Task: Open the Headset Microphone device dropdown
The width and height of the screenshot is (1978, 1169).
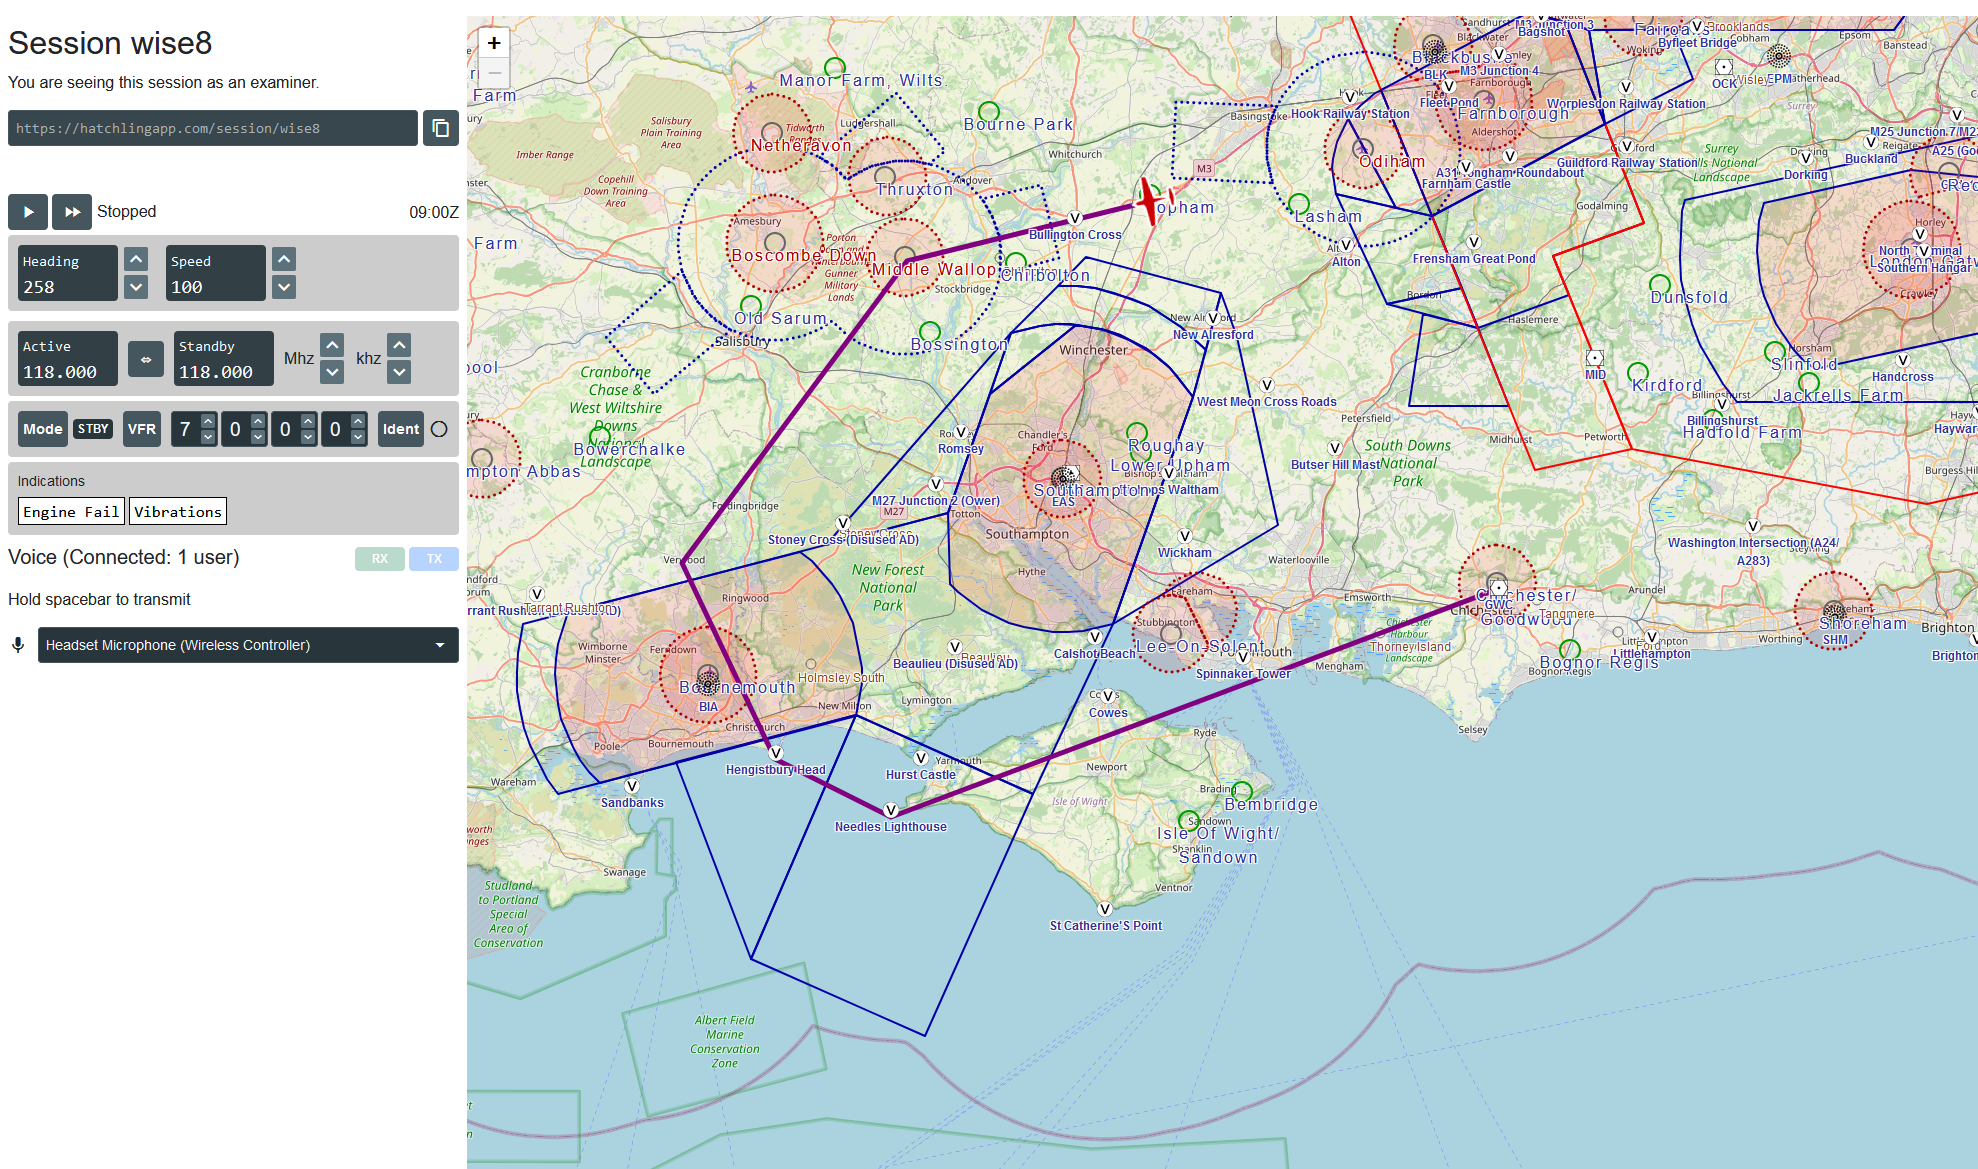Action: point(248,645)
